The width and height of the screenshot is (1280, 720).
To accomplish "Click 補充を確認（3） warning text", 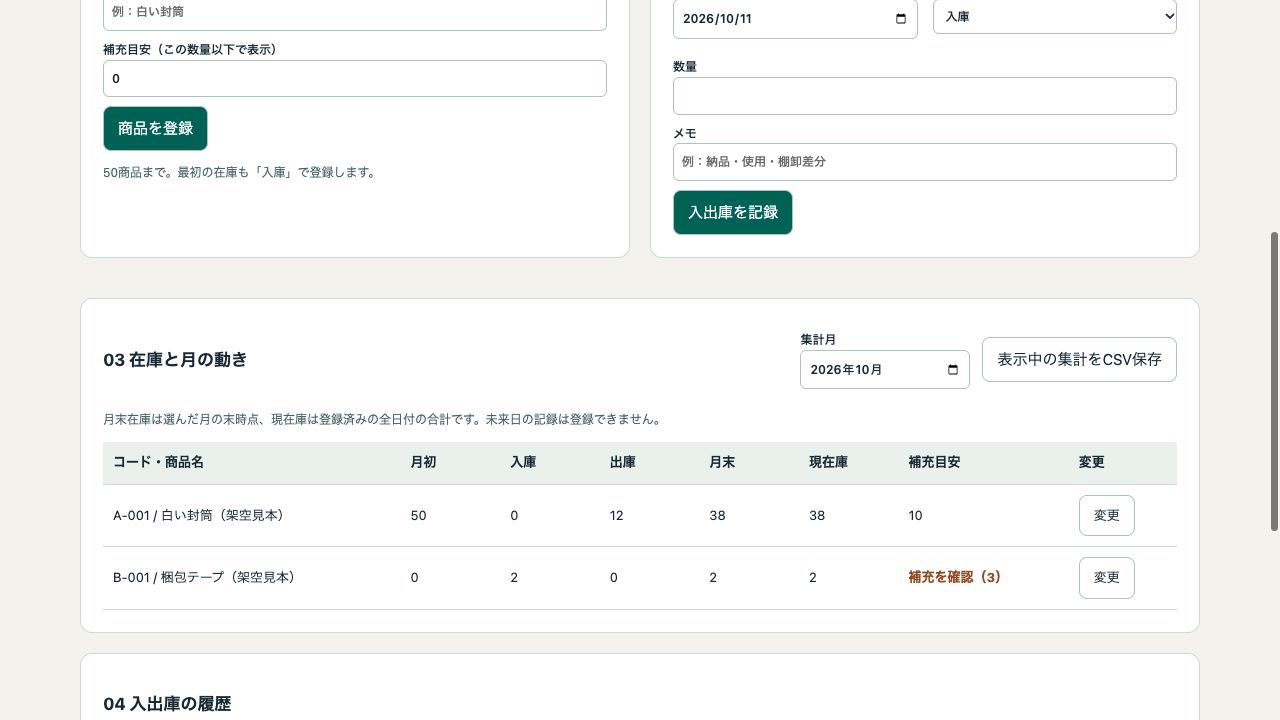I will click(x=955, y=577).
